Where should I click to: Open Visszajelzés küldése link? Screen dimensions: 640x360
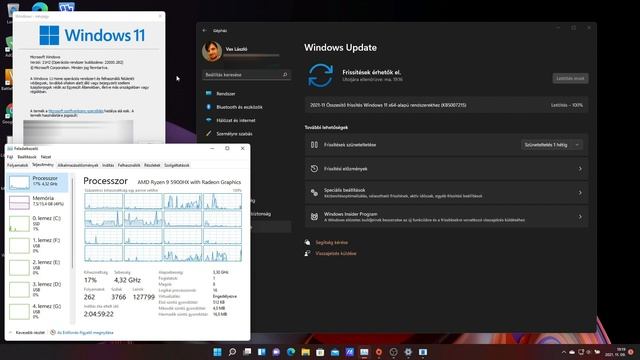[336, 253]
